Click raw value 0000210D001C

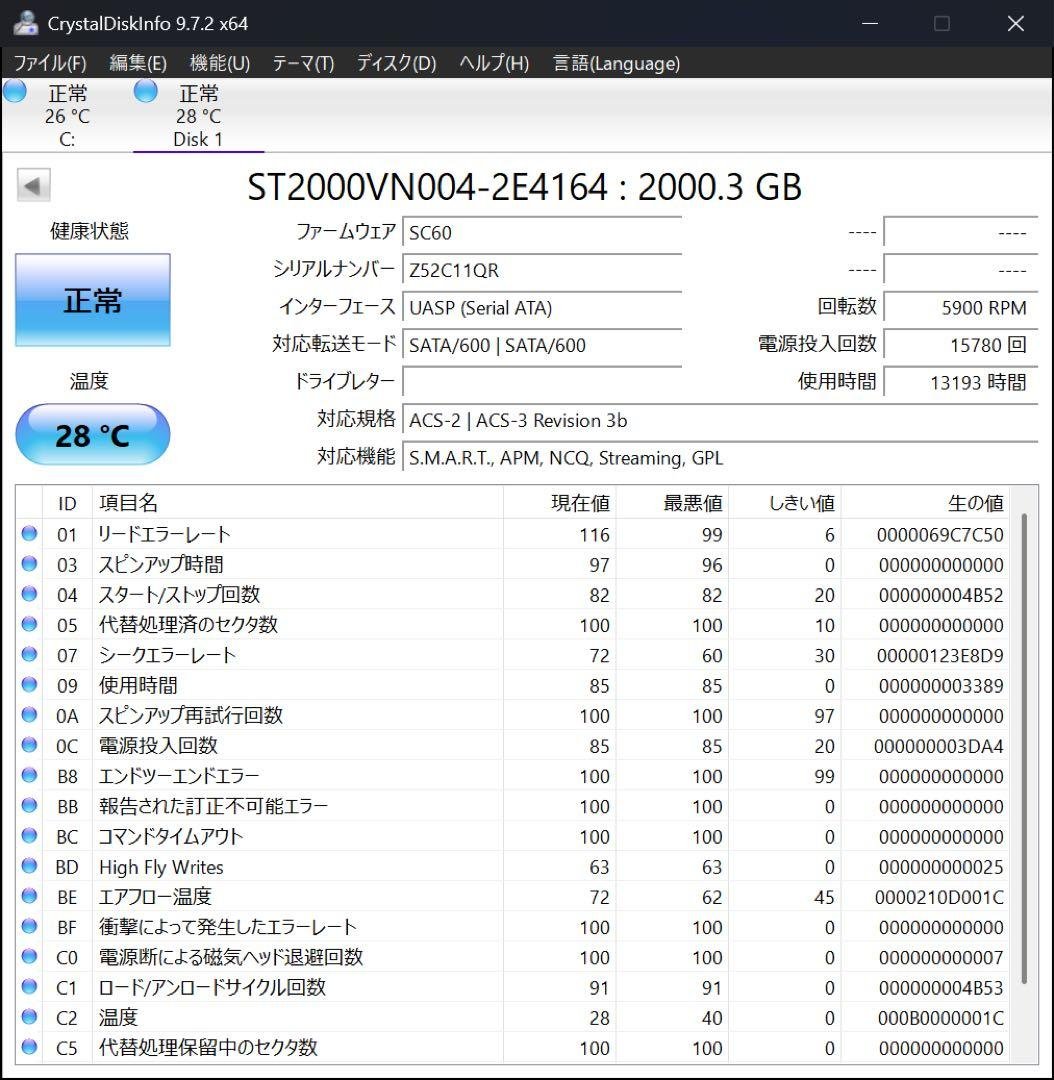pos(939,897)
